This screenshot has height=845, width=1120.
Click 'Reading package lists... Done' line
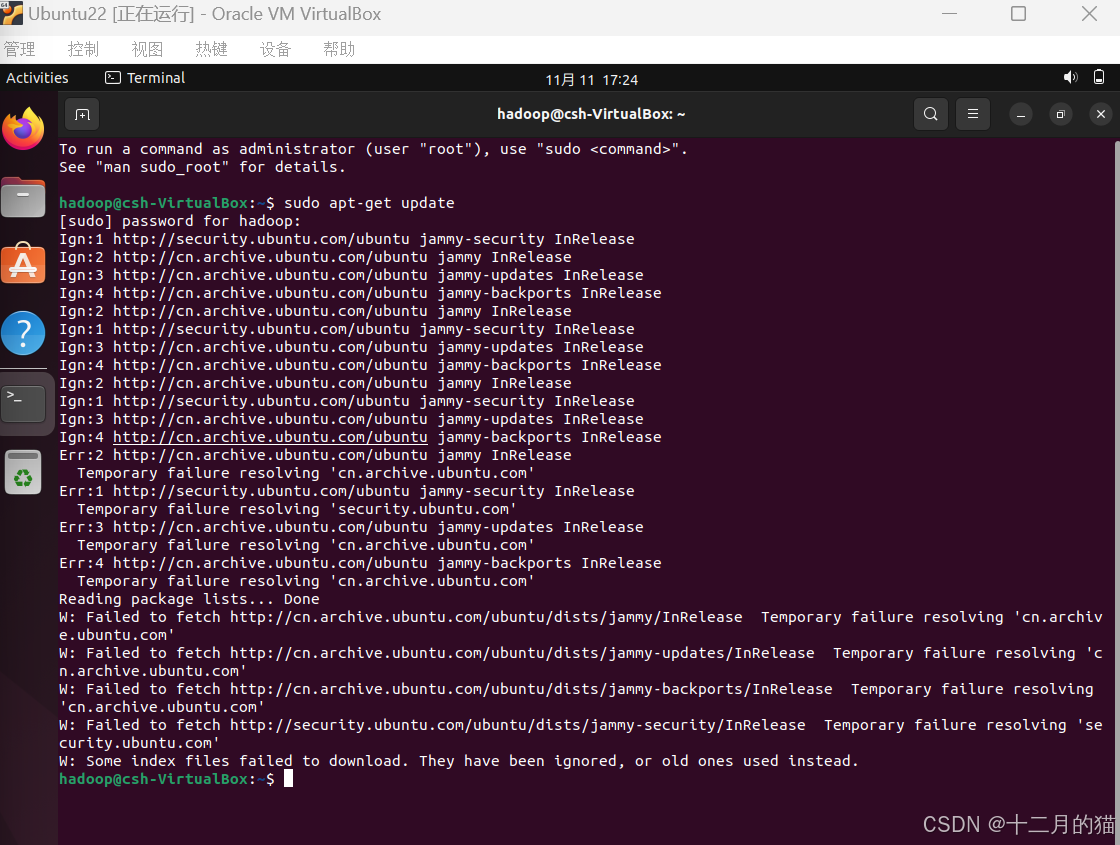(x=189, y=599)
